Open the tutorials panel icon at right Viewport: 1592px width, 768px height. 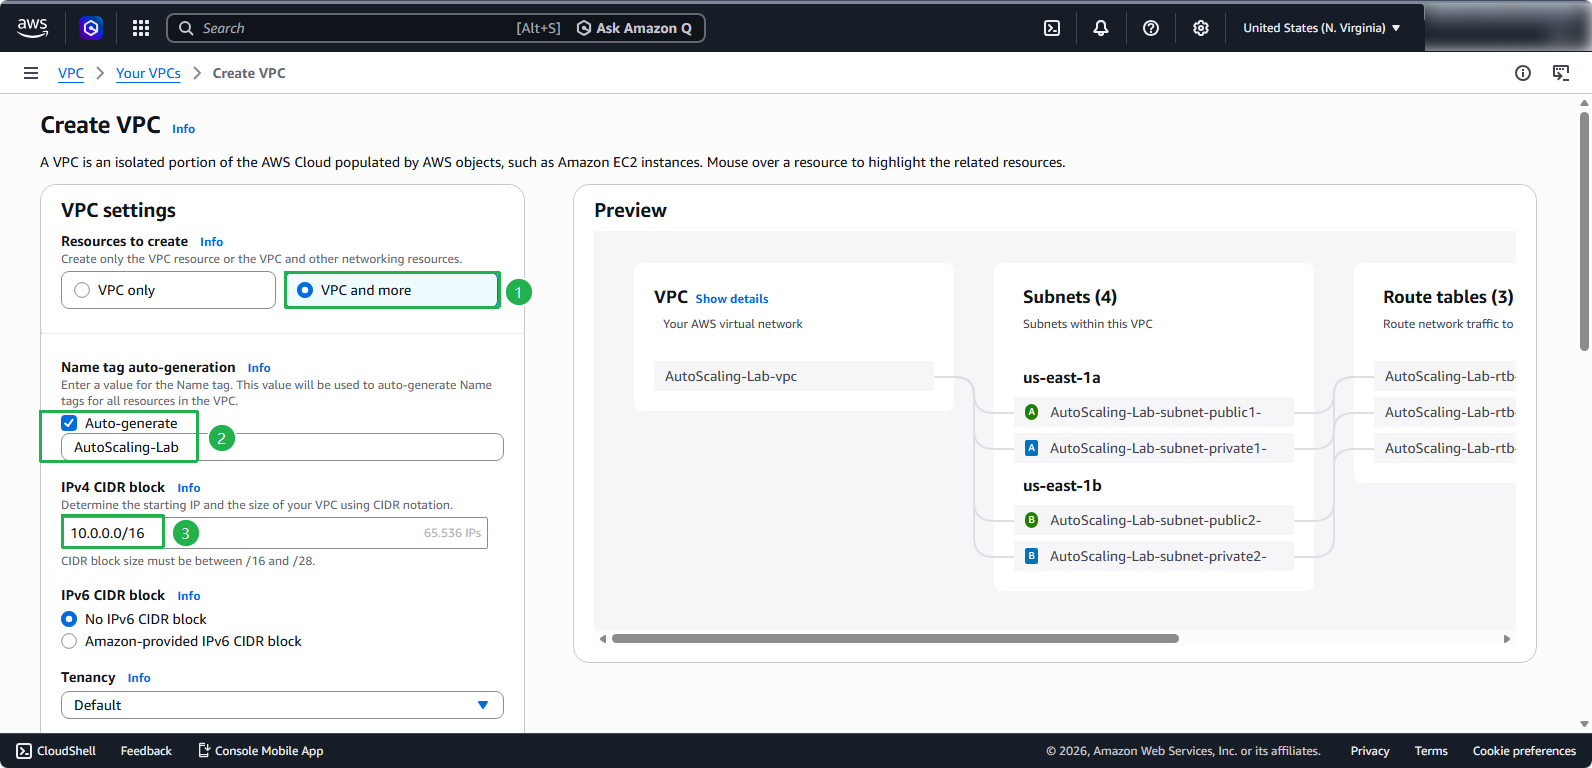[x=1561, y=73]
